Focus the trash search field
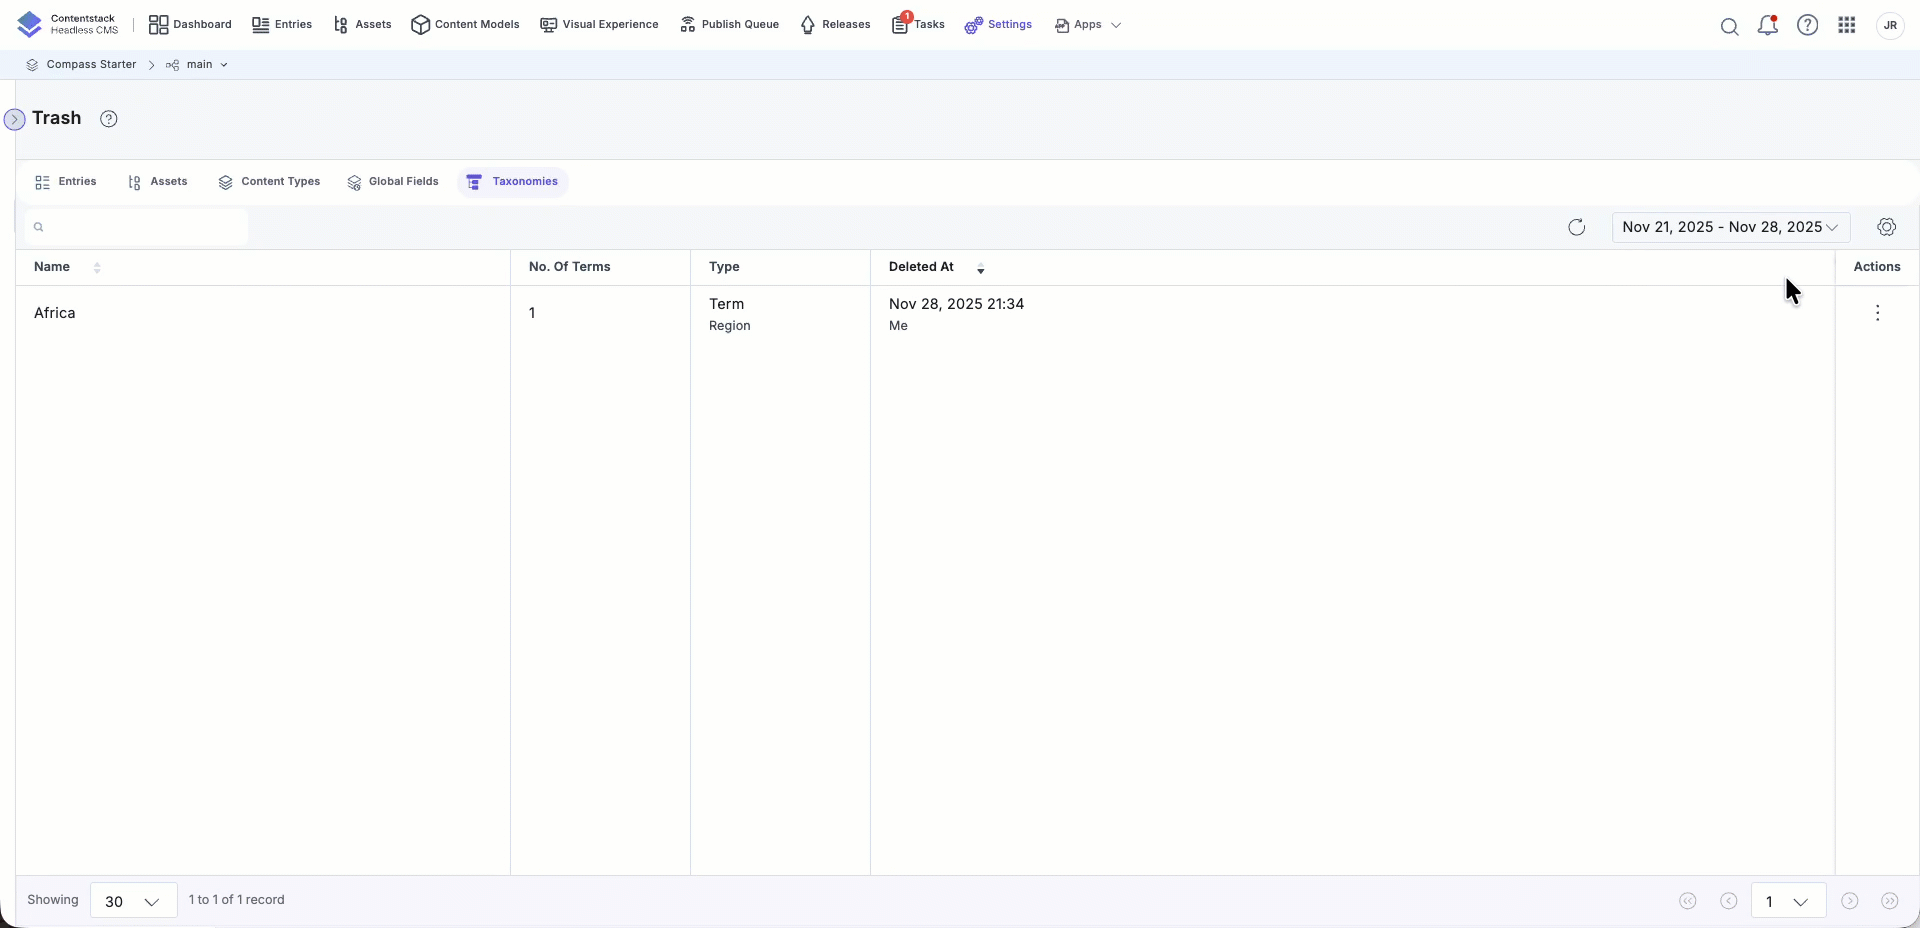 coord(137,227)
